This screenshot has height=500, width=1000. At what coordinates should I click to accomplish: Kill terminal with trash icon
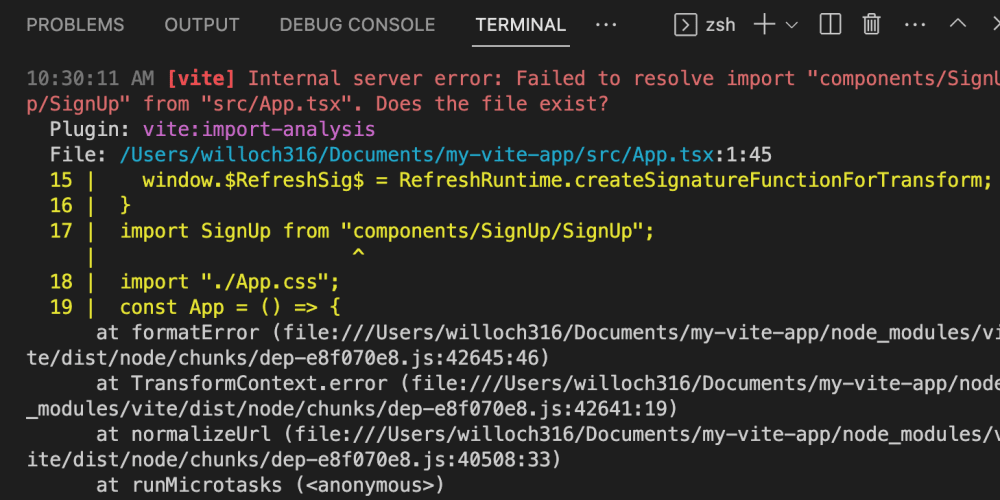871,25
